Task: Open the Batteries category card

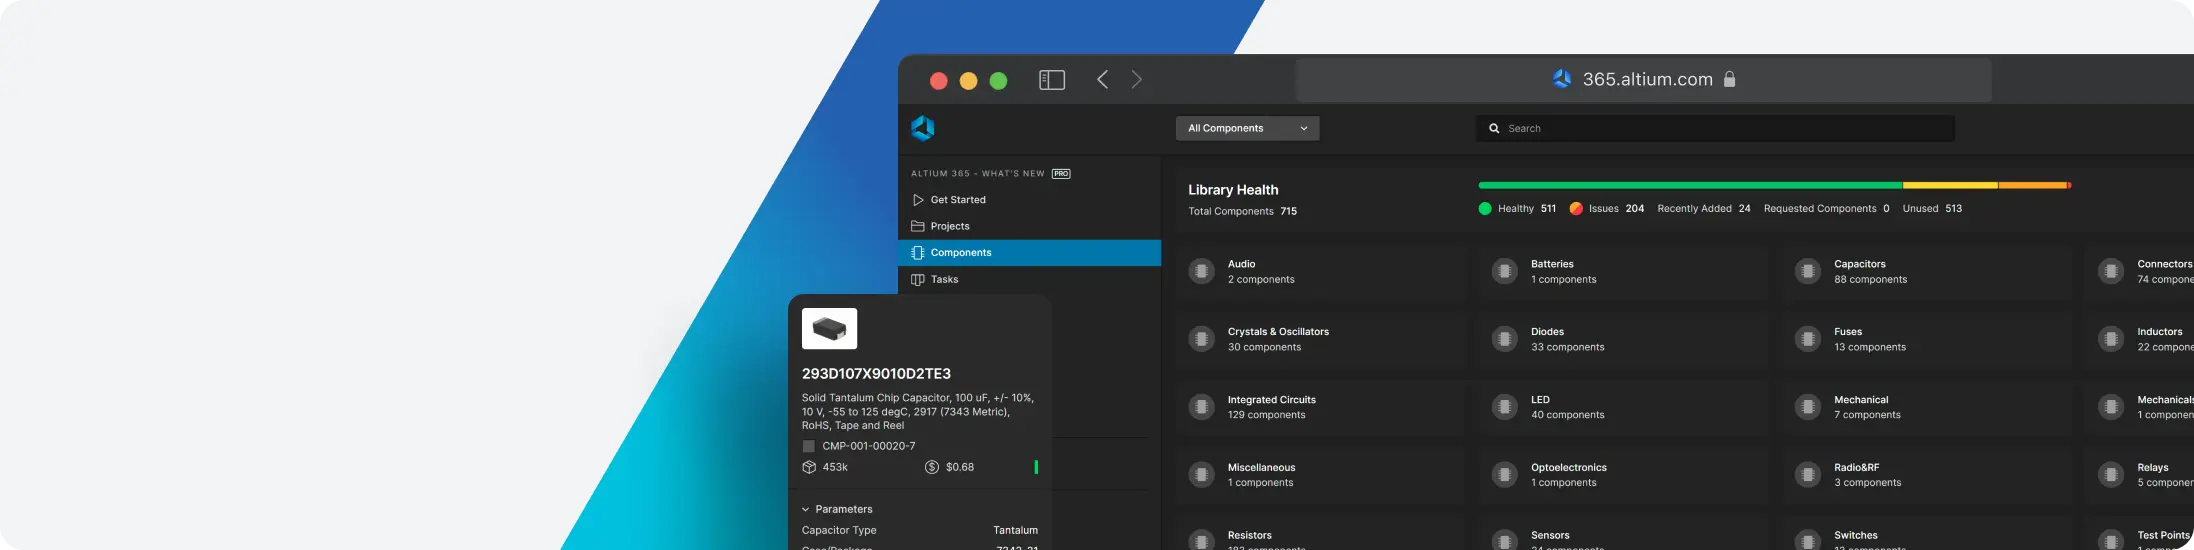Action: 1622,272
